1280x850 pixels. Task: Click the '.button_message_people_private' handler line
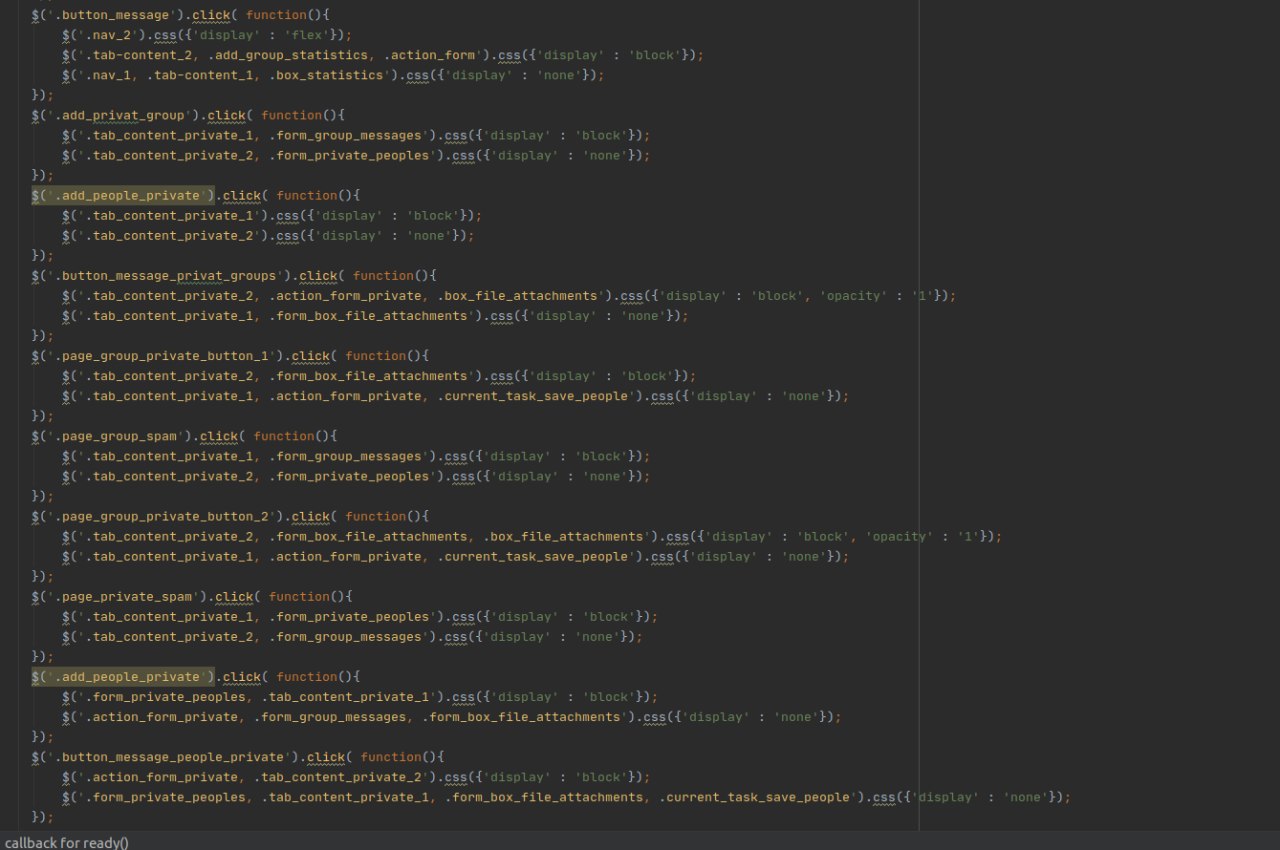[237, 756]
